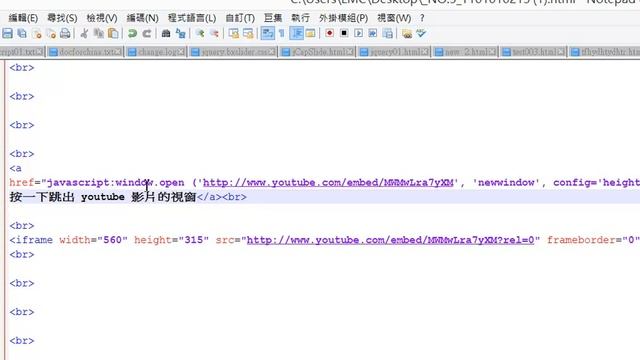640x360 pixels.
Task: Click the synchronize vertical scrolling icon
Action: [233, 33]
